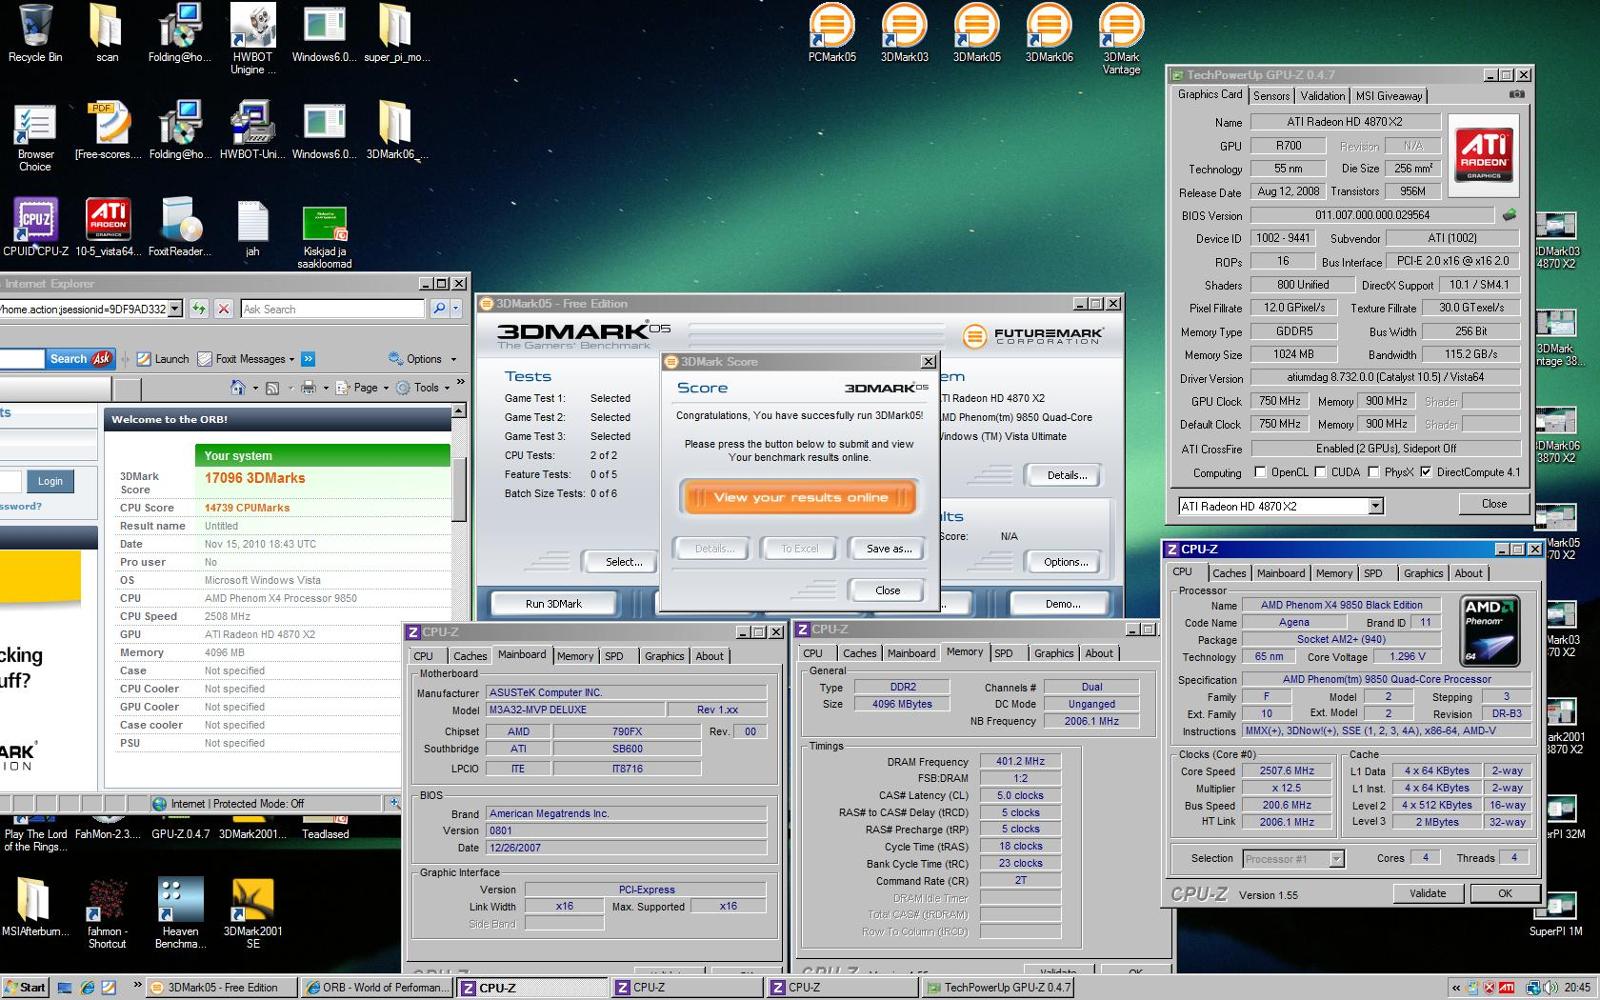Open the CPUID CPU-Z desktop icon

pos(35,226)
